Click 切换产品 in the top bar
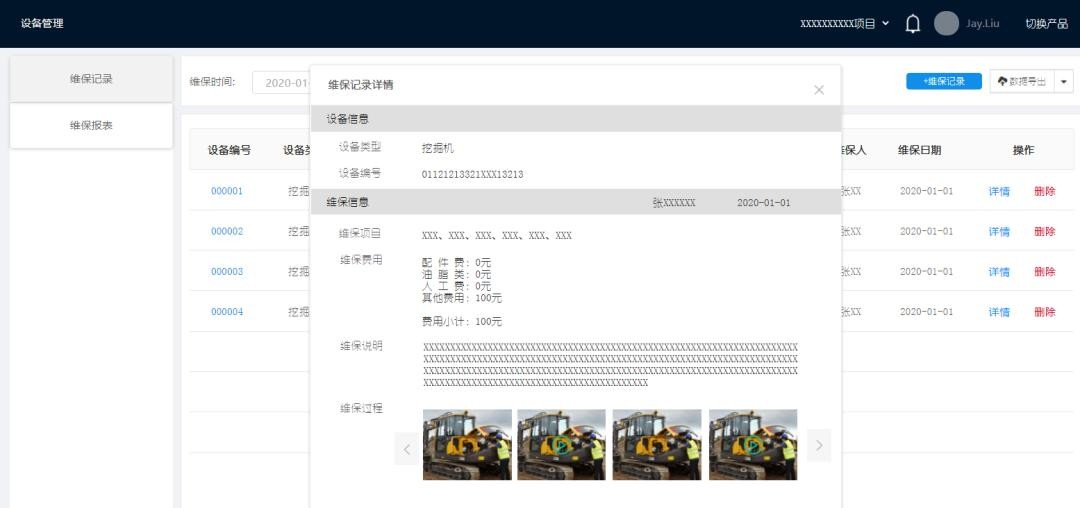This screenshot has width=1080, height=508. coord(1046,24)
